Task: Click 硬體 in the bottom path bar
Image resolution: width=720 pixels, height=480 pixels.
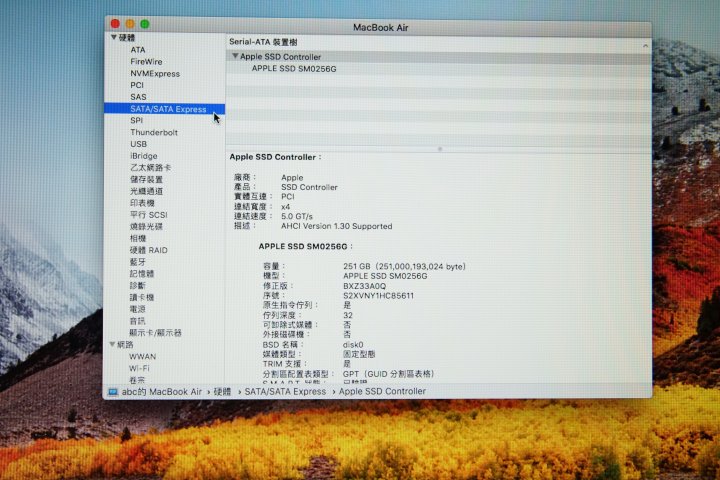Action: click(x=222, y=392)
